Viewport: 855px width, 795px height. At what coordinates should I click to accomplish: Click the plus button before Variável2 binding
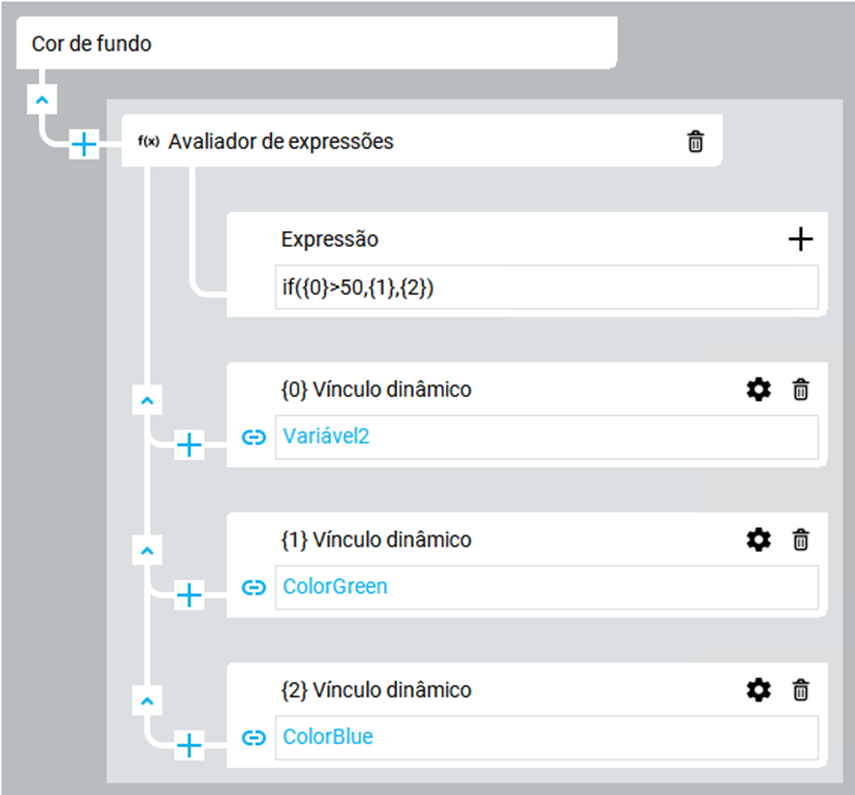pyautogui.click(x=189, y=445)
